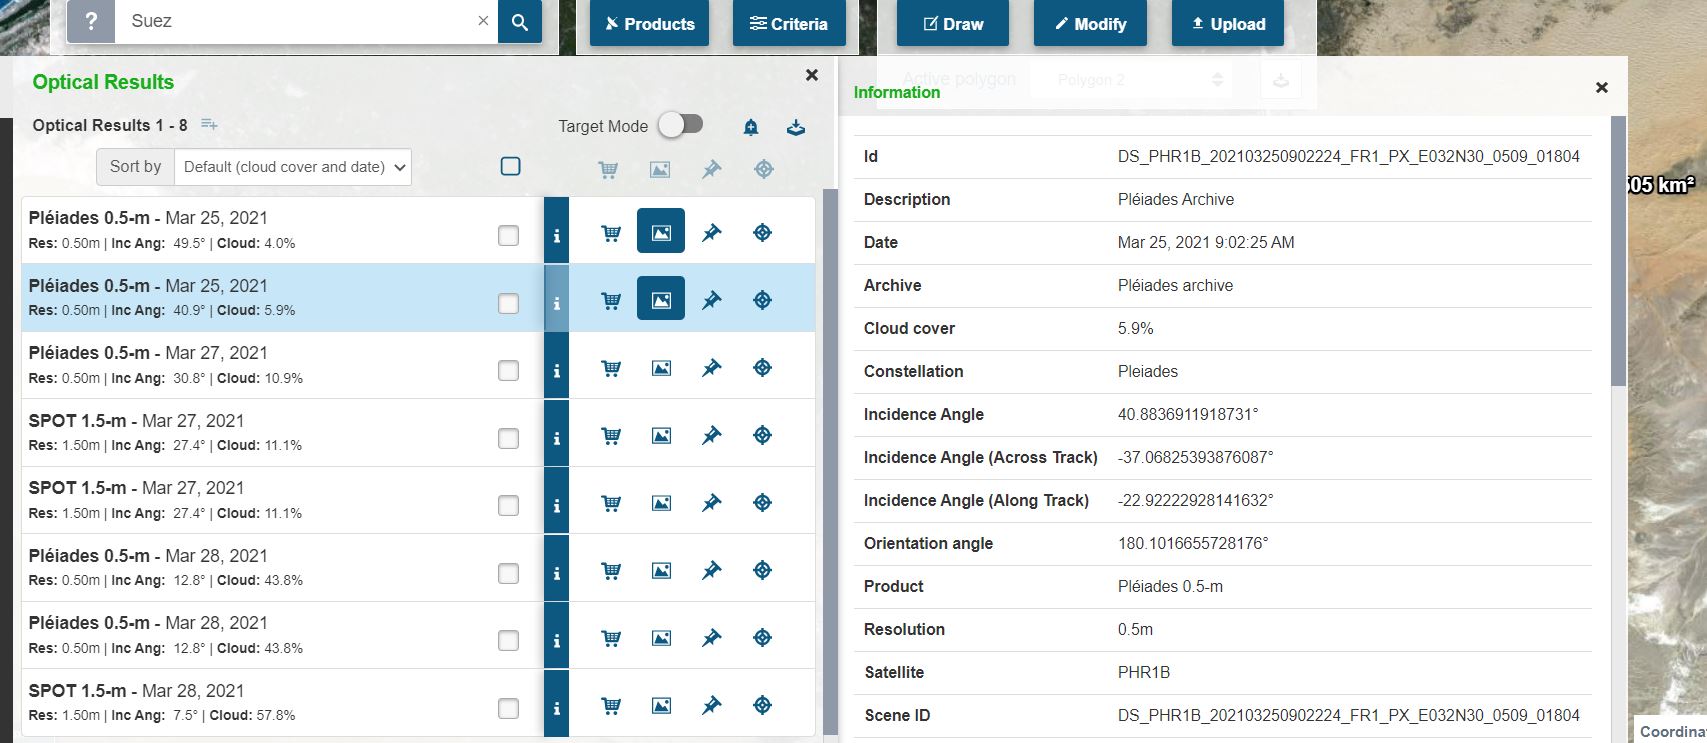Screen dimensions: 1707x743
Task: Click the Satellite value PHR1B
Action: click(x=1144, y=672)
